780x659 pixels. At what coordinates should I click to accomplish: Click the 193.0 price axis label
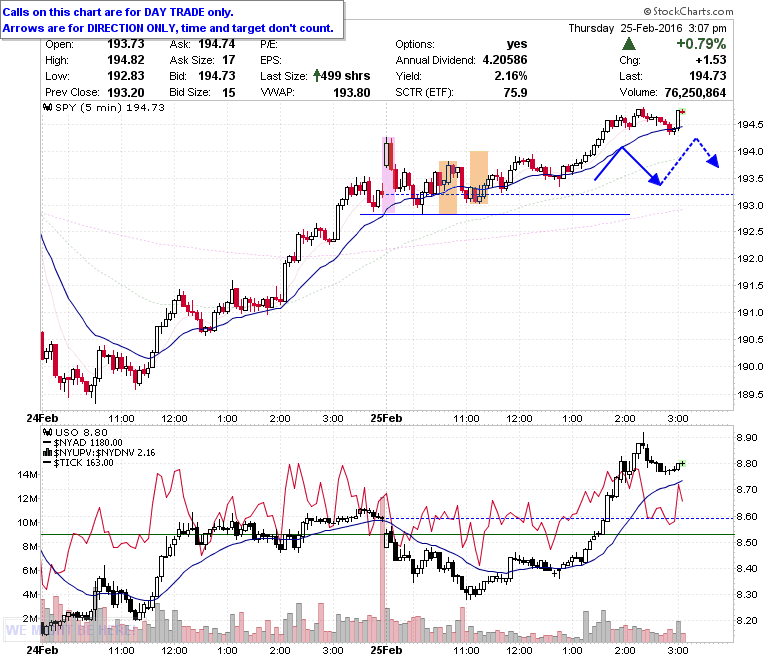750,205
